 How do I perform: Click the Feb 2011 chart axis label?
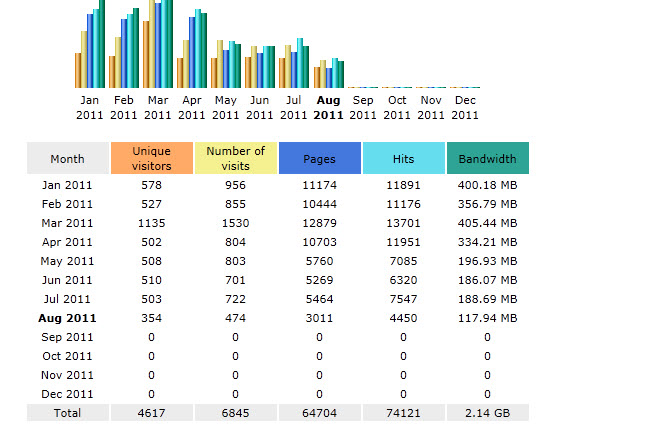(123, 107)
